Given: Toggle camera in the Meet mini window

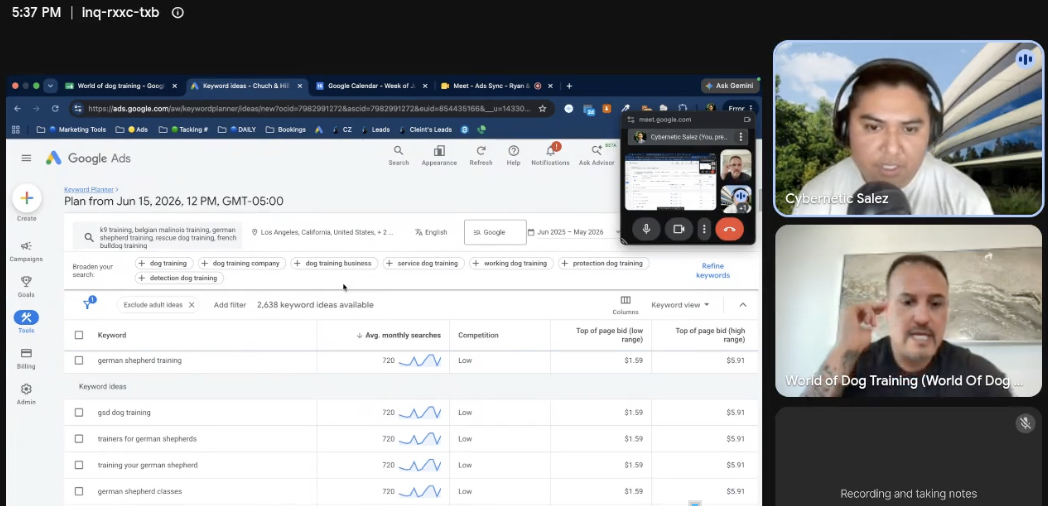Looking at the screenshot, I should pyautogui.click(x=678, y=229).
